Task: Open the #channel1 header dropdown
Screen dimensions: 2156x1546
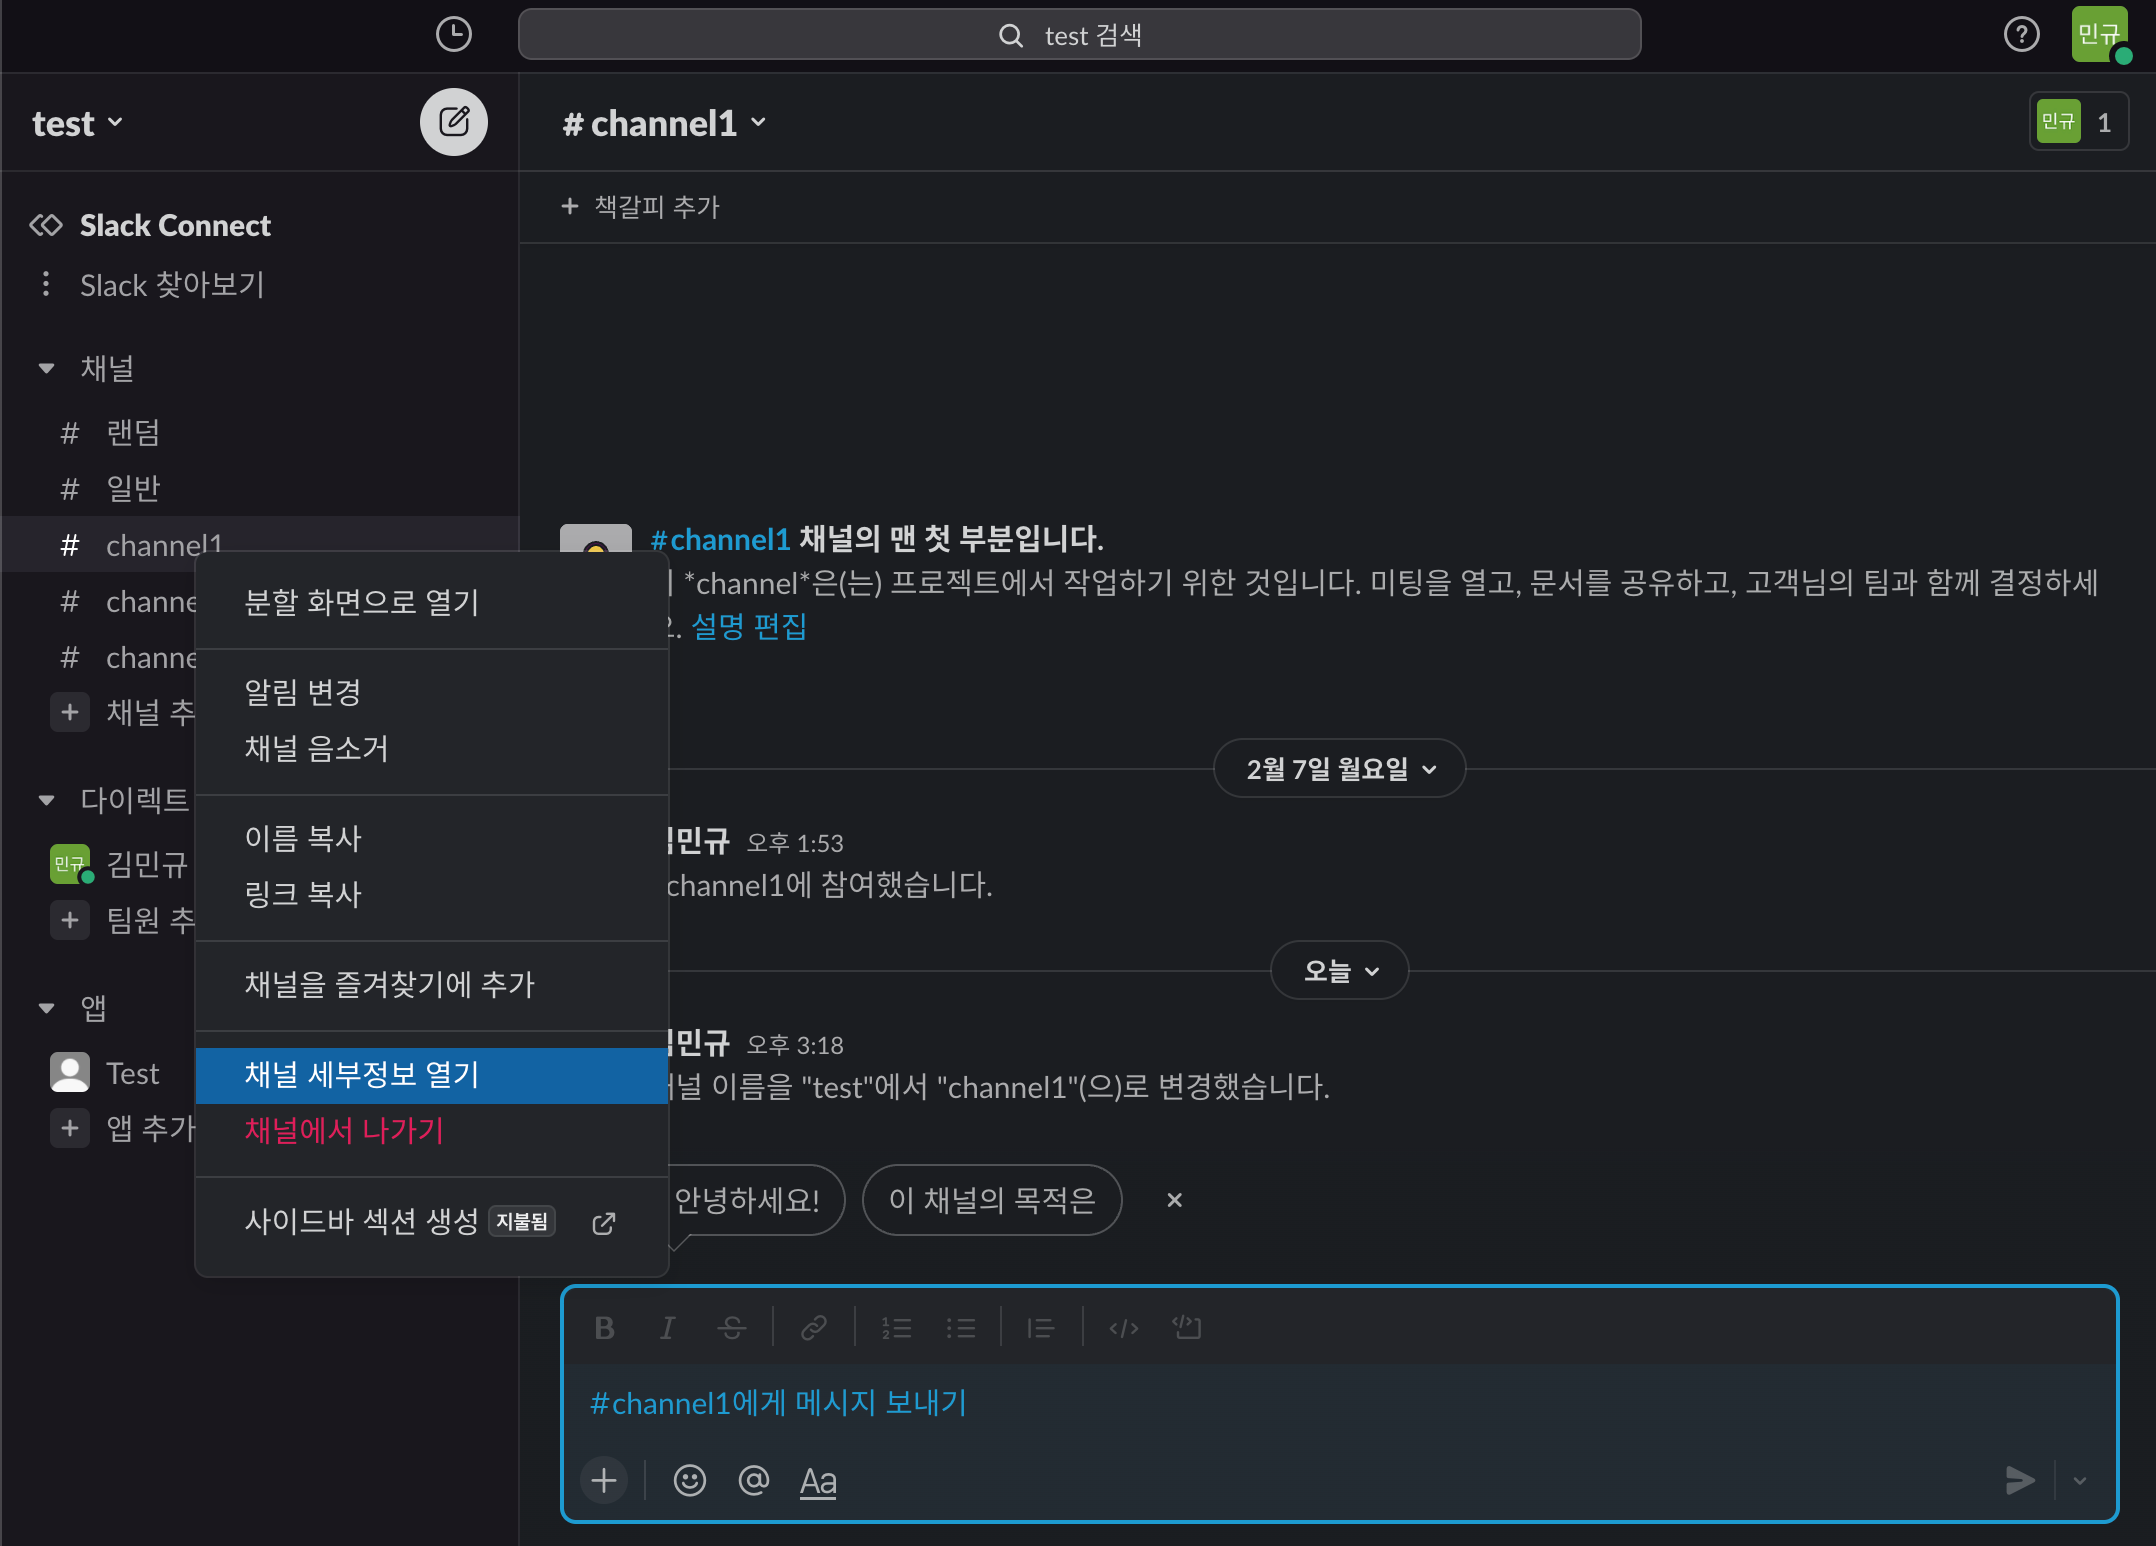Action: tap(664, 123)
